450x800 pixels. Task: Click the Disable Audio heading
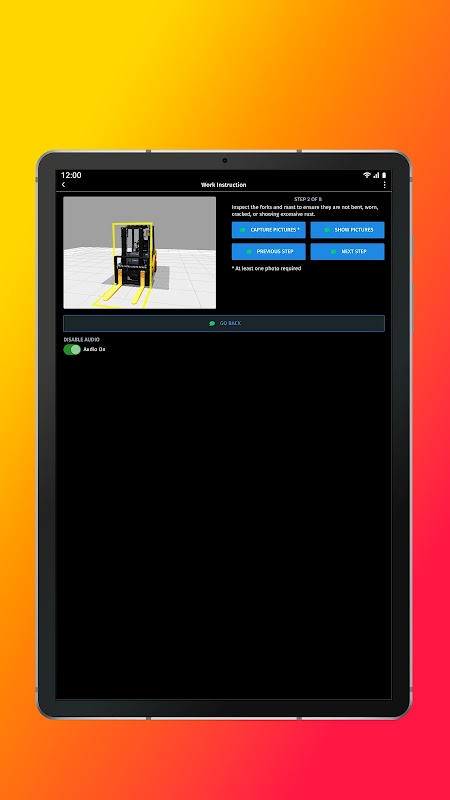pos(82,339)
